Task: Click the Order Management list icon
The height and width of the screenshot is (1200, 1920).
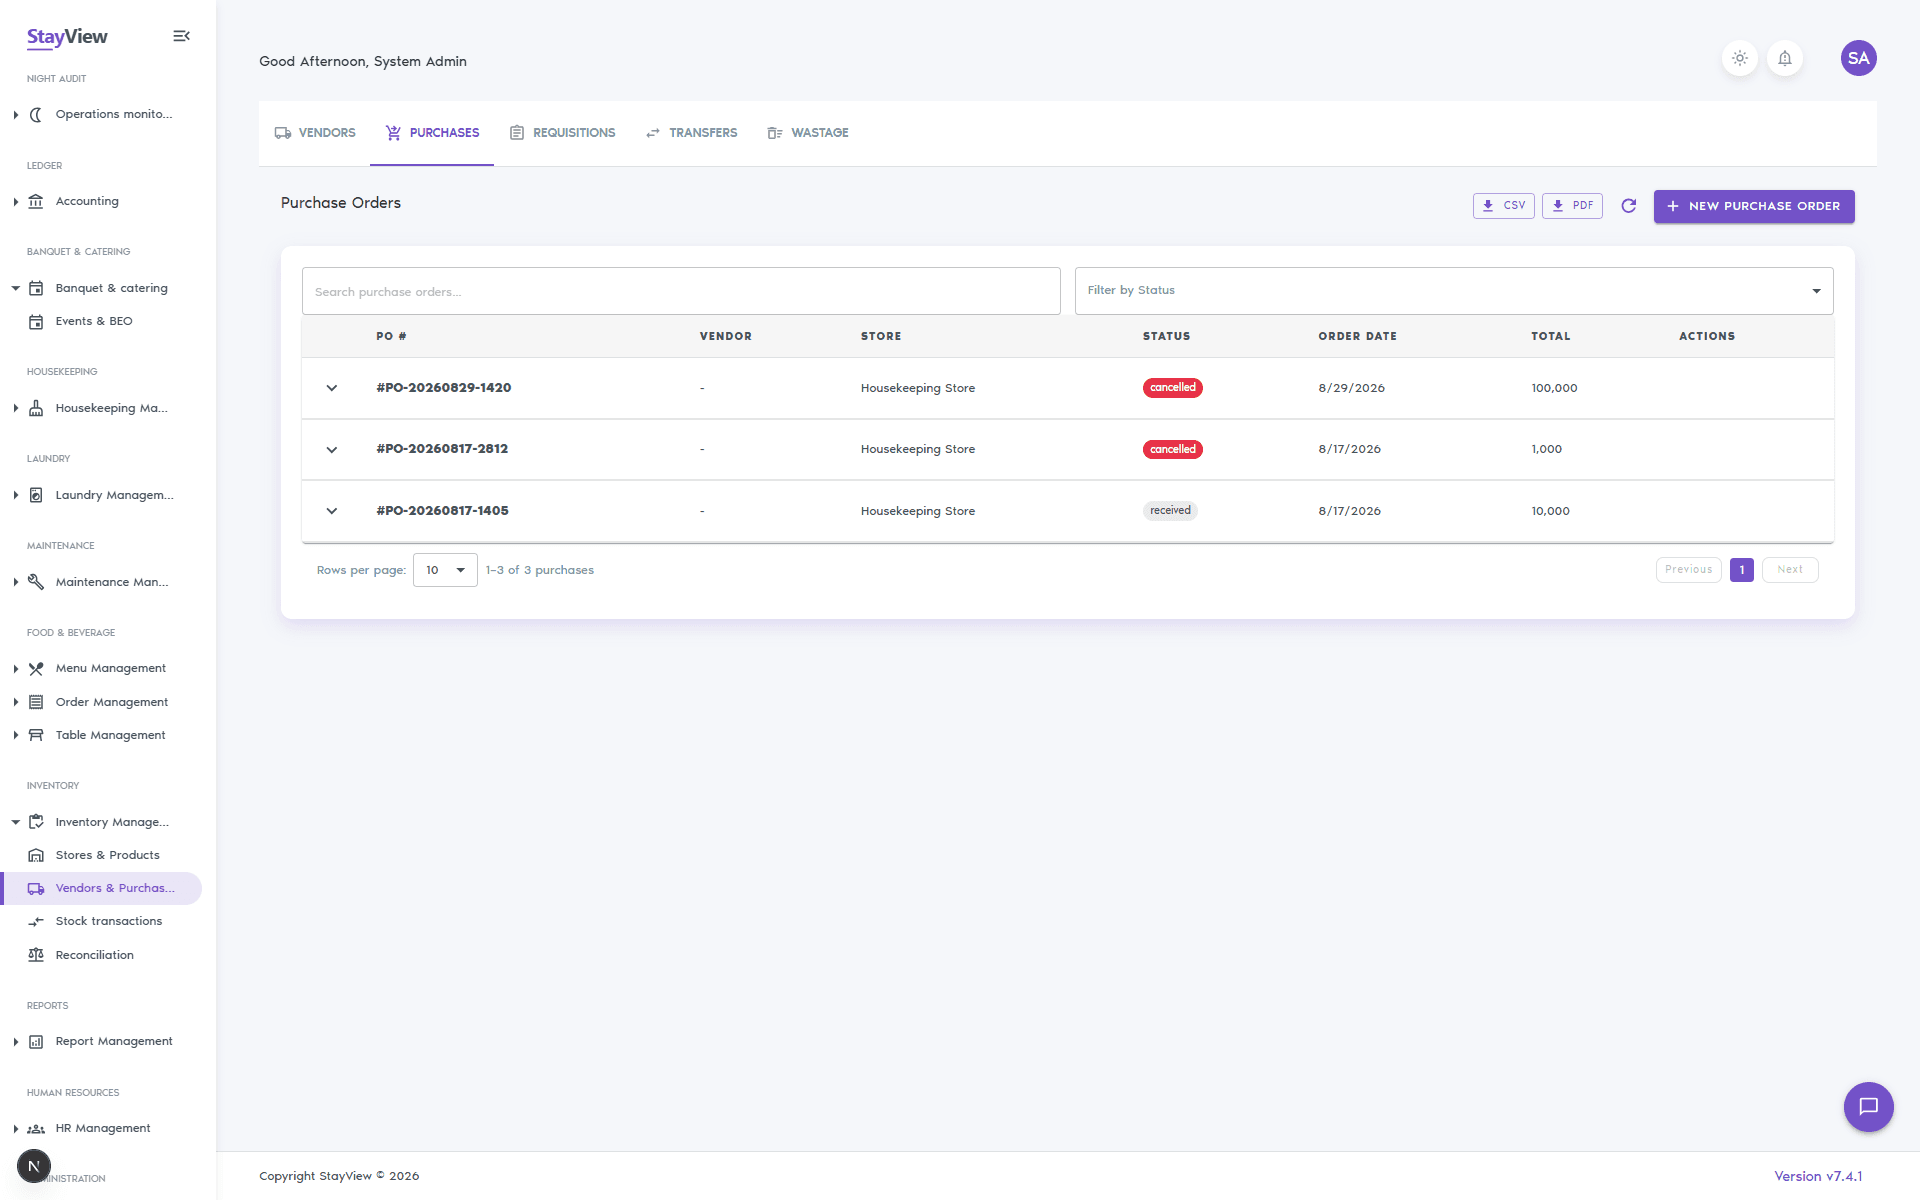Action: pyautogui.click(x=36, y=702)
